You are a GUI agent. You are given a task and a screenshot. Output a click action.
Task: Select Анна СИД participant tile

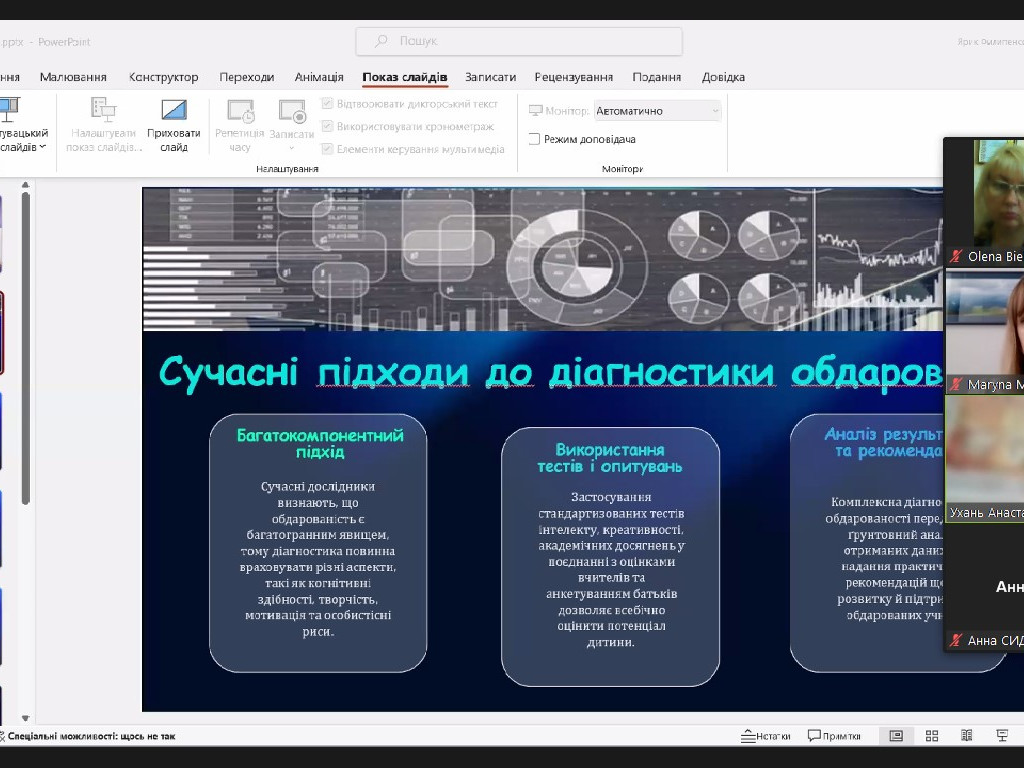coord(985,588)
